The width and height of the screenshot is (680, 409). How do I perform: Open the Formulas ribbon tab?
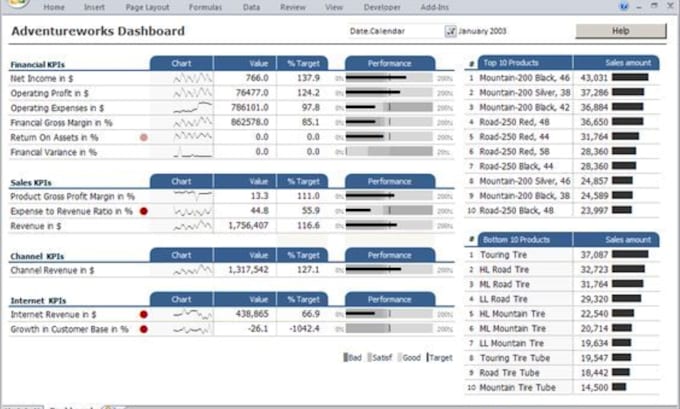tap(205, 7)
